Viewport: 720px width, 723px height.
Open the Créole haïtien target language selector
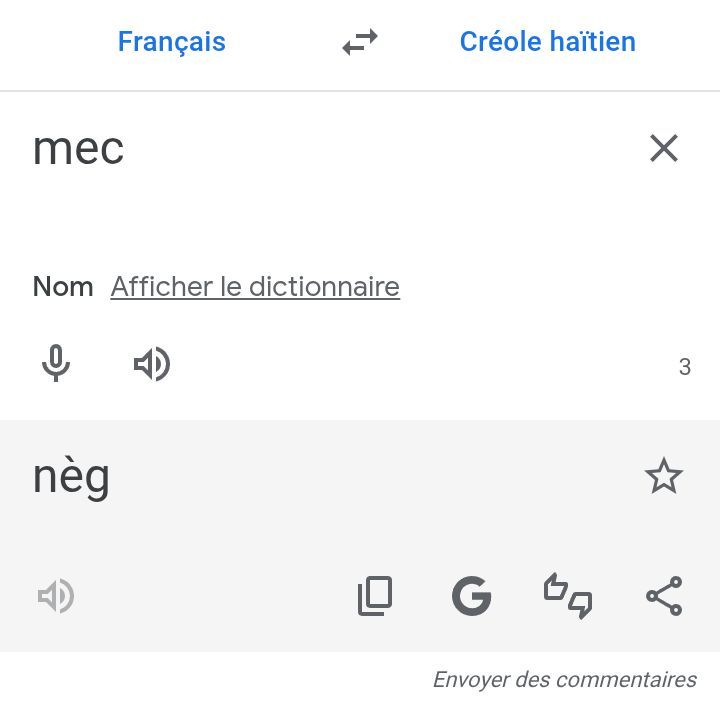pos(547,42)
